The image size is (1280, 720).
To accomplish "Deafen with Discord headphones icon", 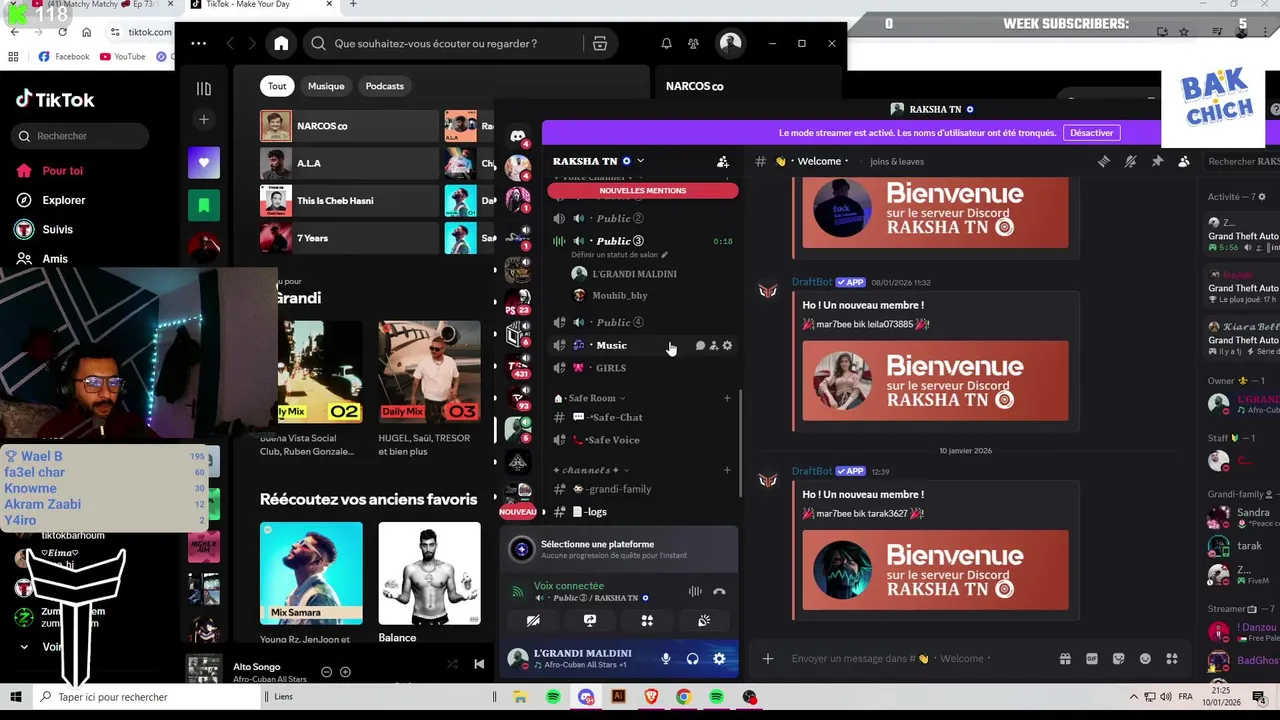I will coord(692,659).
